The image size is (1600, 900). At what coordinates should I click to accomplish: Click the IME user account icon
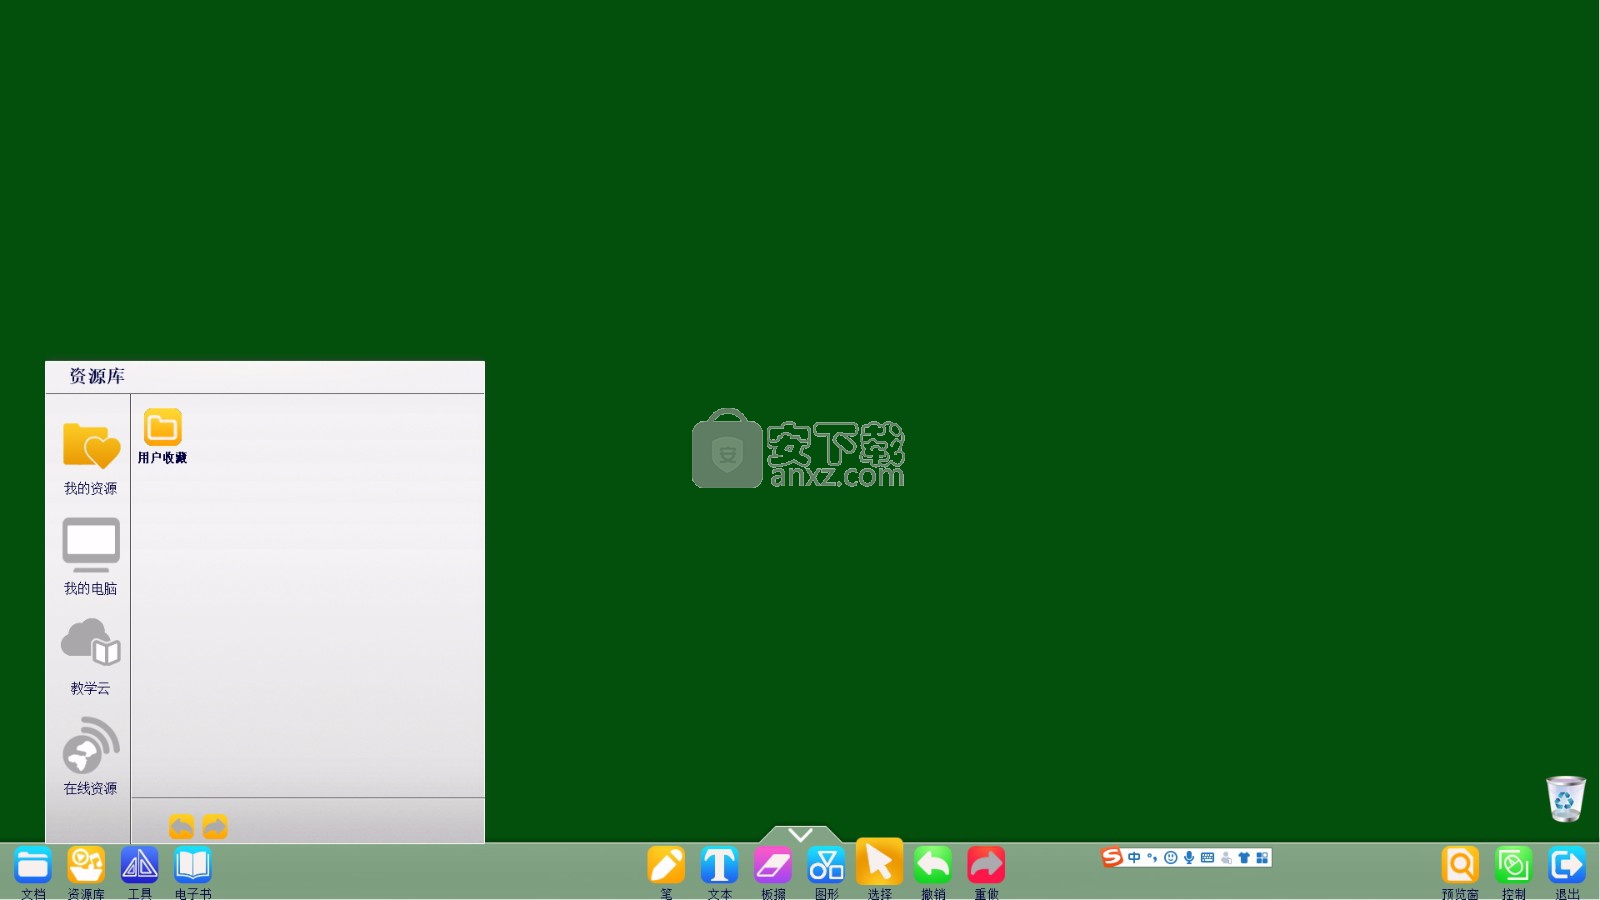[x=1226, y=857]
